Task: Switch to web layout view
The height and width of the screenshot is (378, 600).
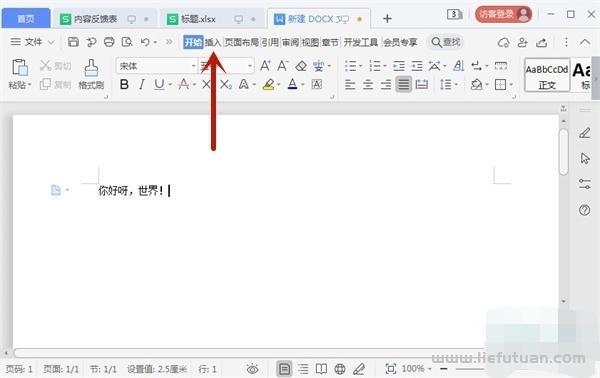Action: [340, 369]
